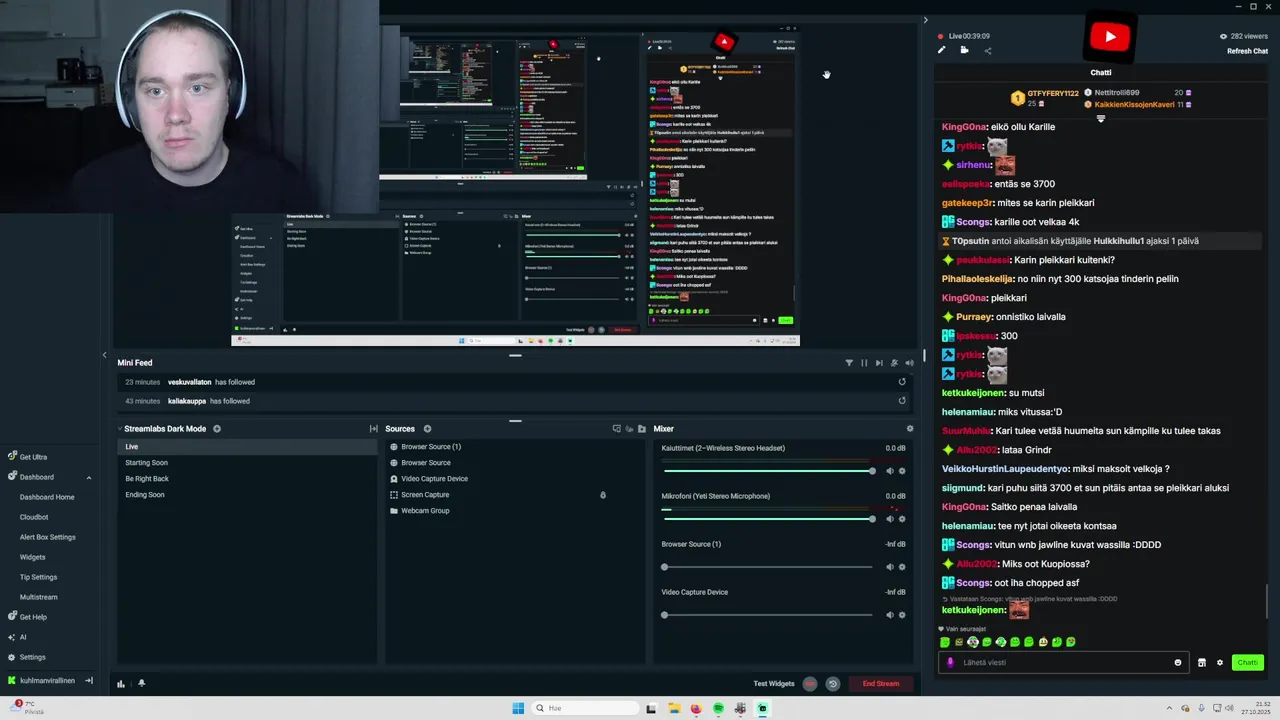
Task: Open settings for Kaiuttimet audio source
Action: (x=902, y=471)
